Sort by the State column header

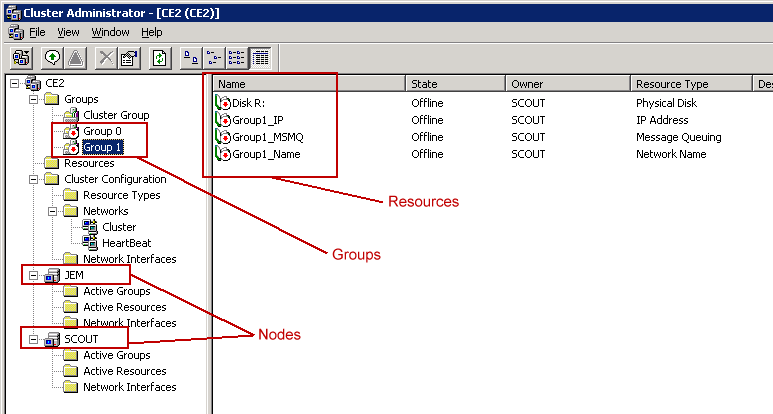coord(454,84)
